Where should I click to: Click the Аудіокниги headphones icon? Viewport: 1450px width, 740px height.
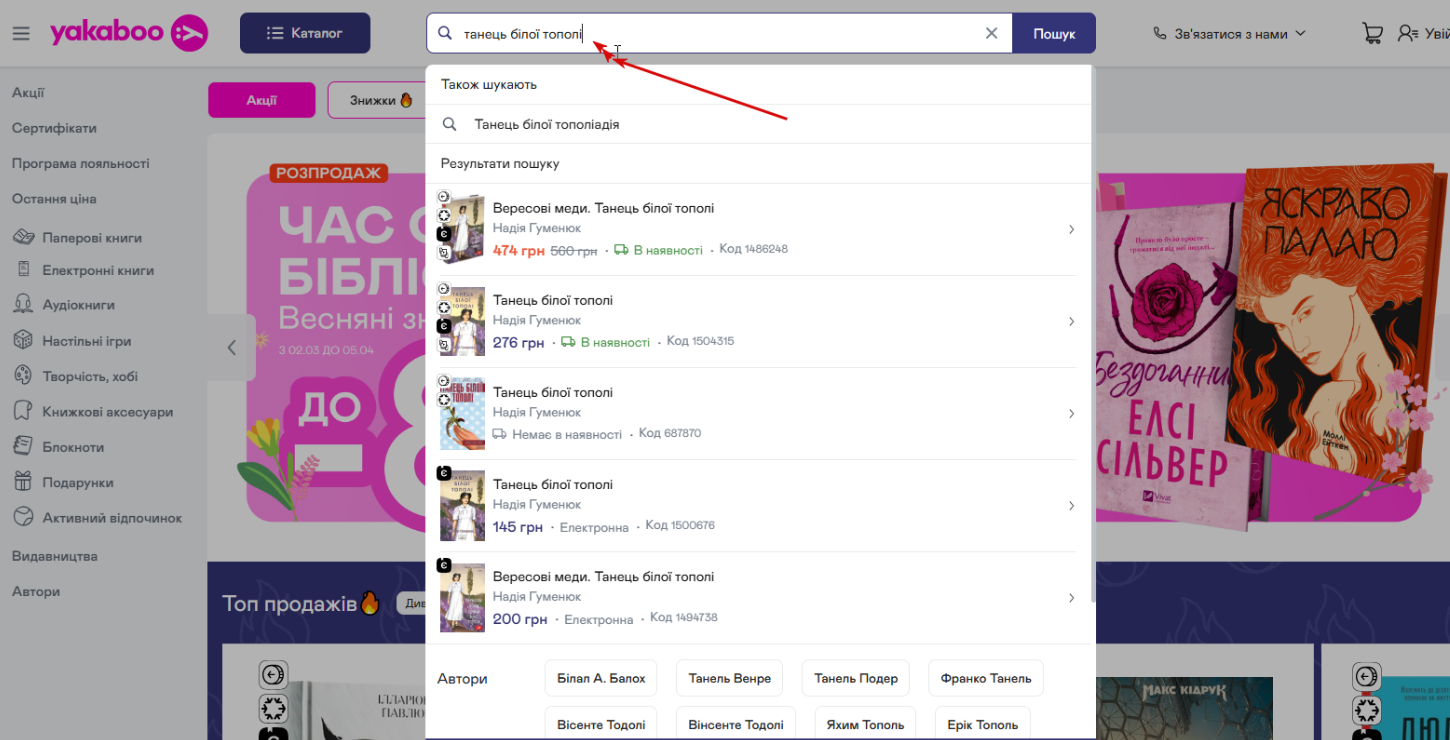23,305
